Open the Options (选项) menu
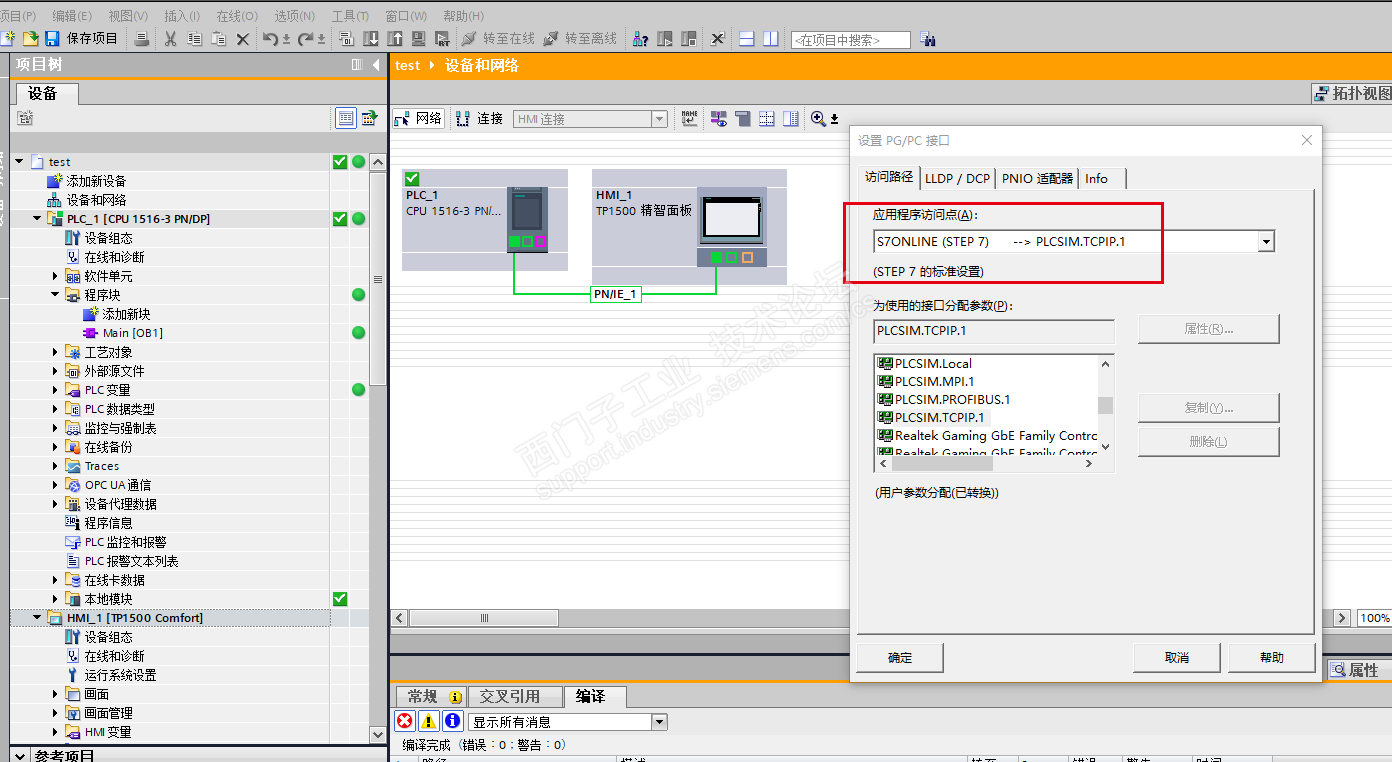Viewport: 1392px width, 762px height. coord(294,16)
